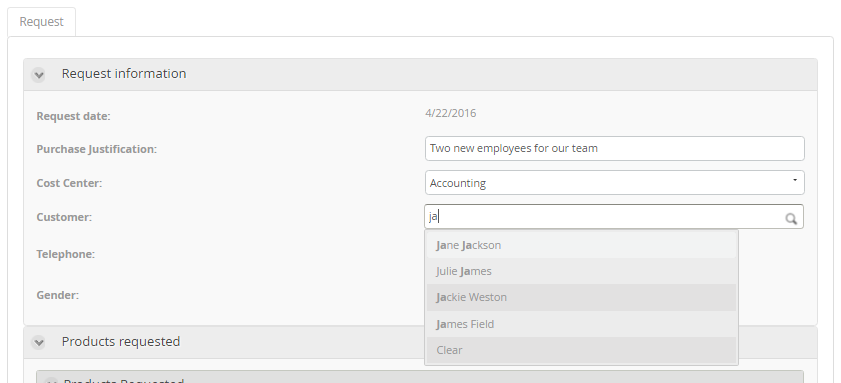
Task: Choose Julie James in the list
Action: [x=581, y=271]
